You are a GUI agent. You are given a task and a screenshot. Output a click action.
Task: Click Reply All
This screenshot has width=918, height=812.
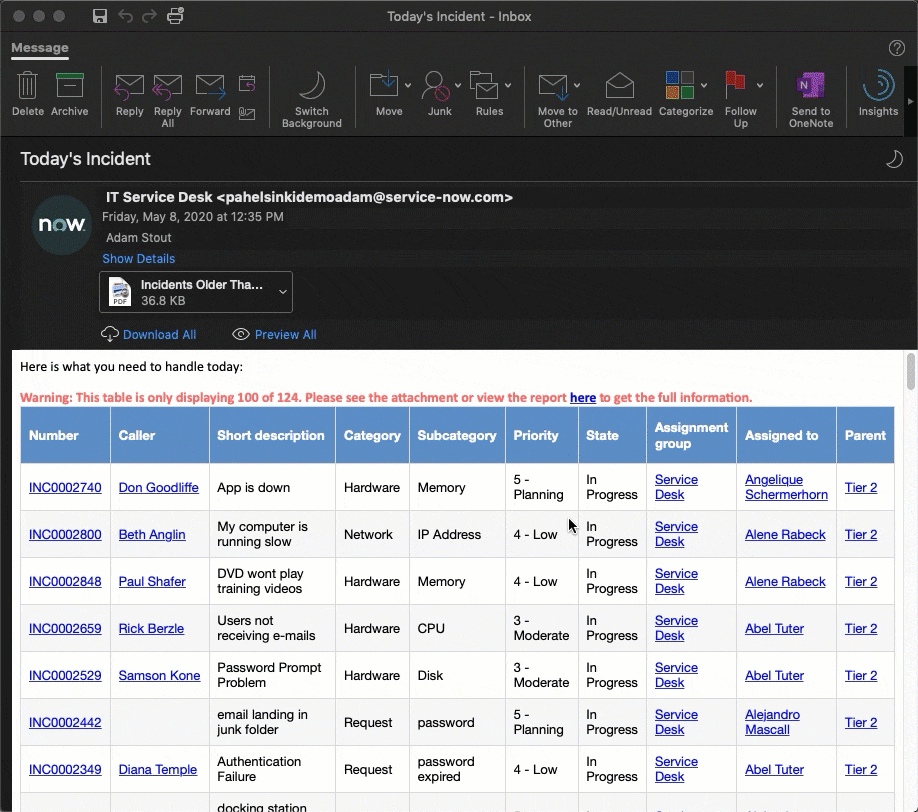point(166,95)
